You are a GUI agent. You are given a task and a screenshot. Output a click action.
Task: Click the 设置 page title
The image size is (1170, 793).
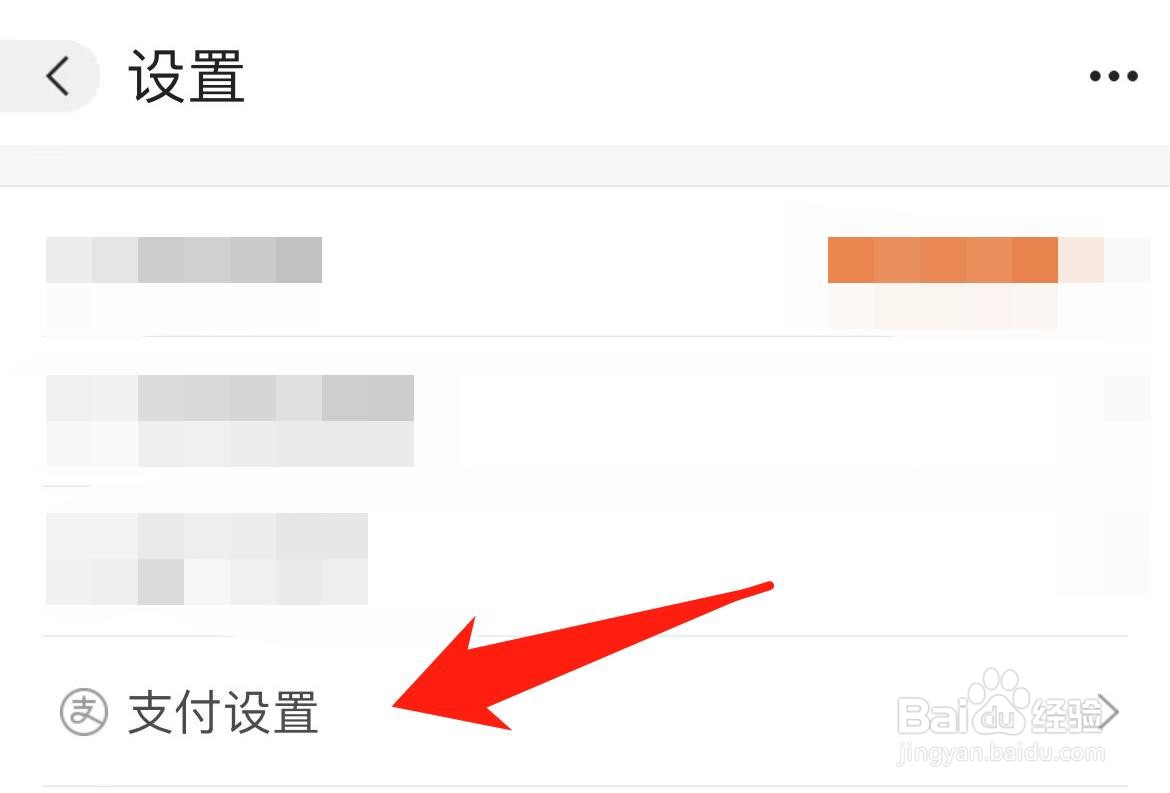pyautogui.click(x=187, y=75)
